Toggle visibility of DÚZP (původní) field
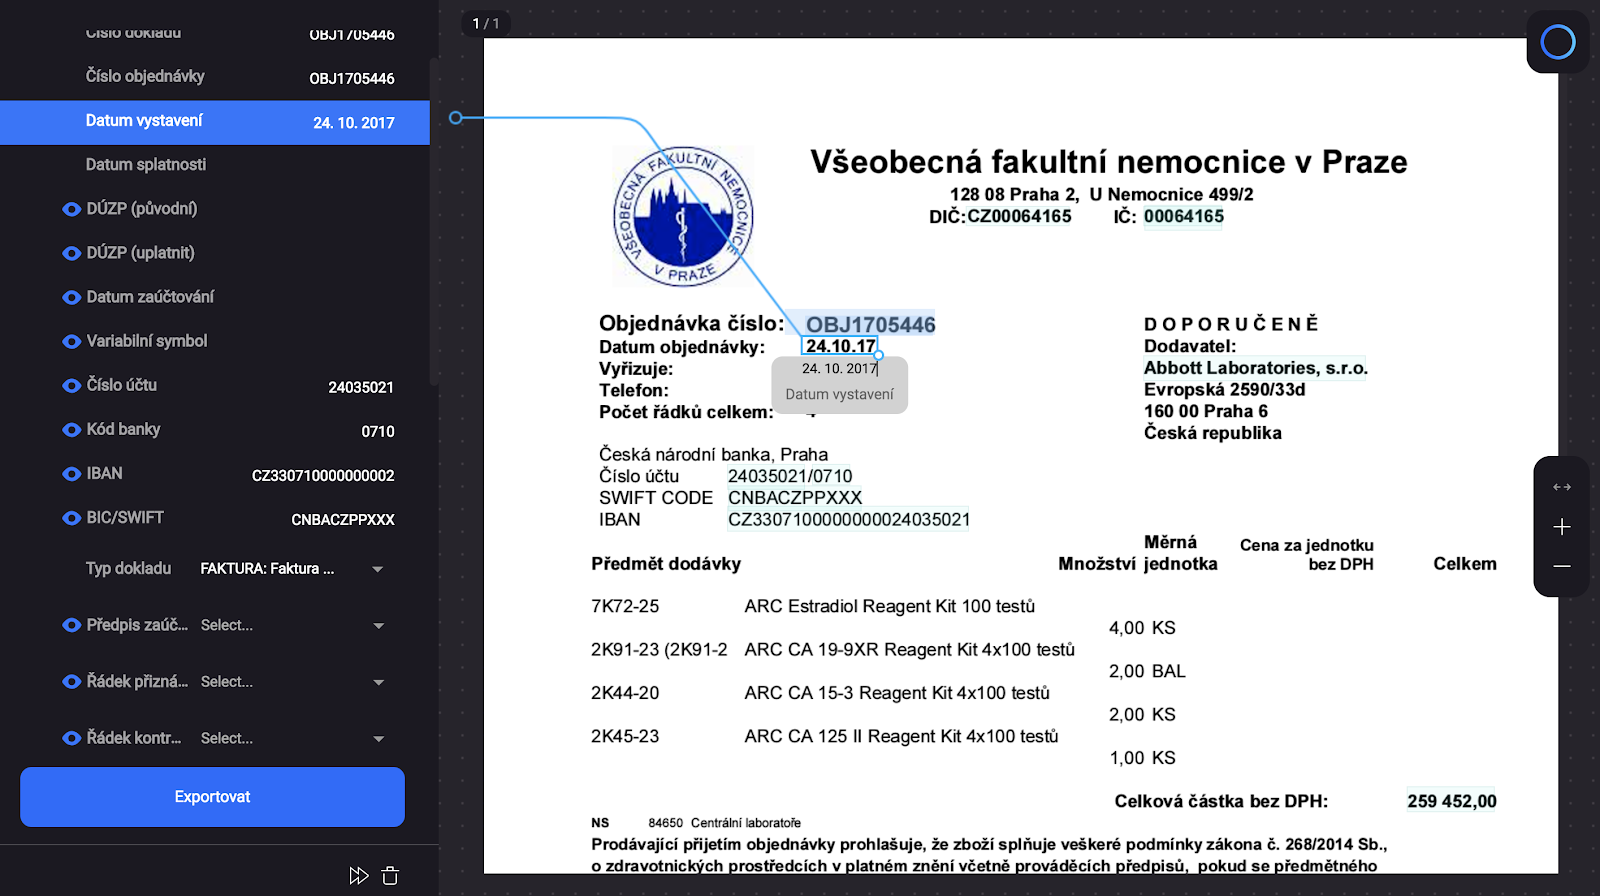 click(71, 209)
